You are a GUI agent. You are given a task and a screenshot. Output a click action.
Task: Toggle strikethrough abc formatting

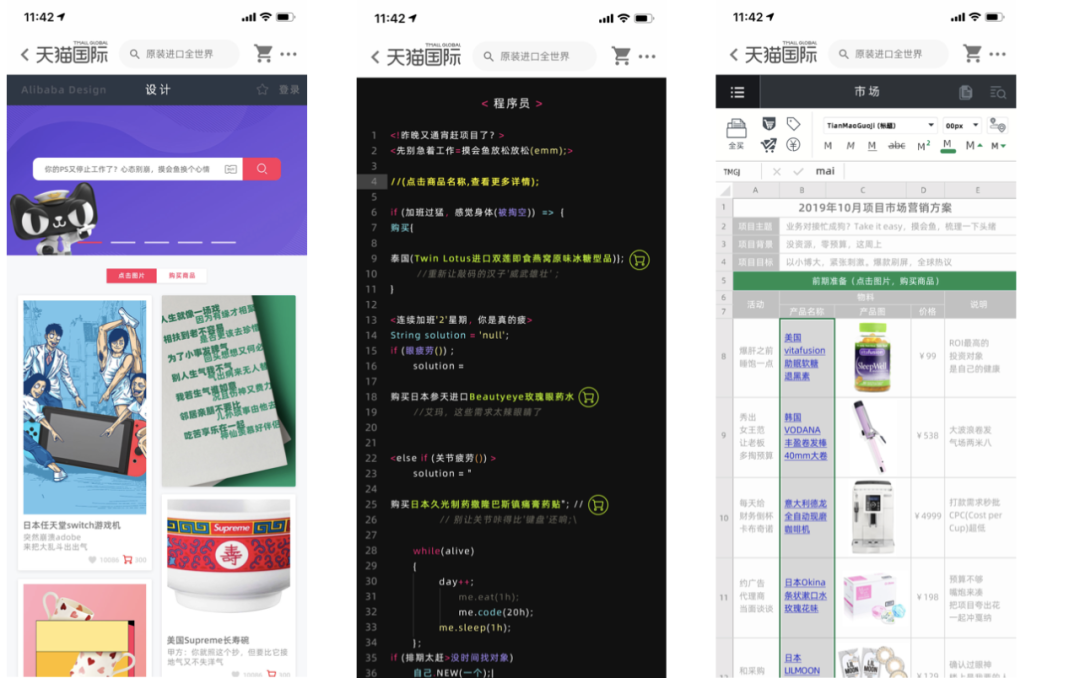coord(897,146)
